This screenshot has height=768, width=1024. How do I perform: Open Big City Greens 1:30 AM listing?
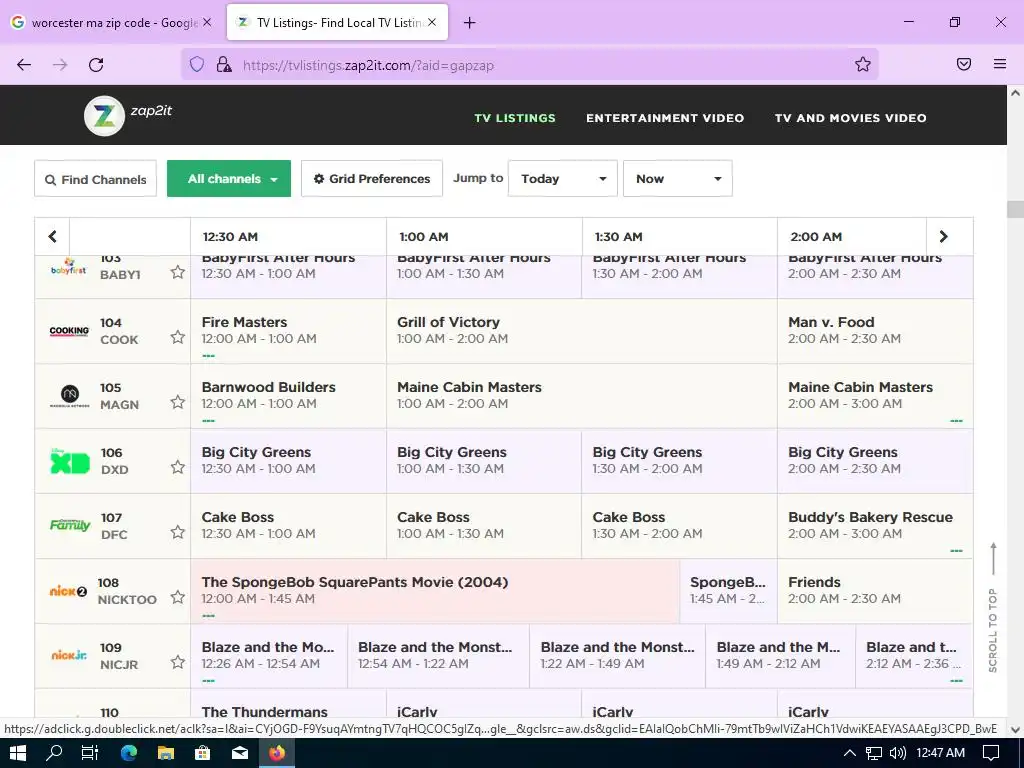[679, 461]
